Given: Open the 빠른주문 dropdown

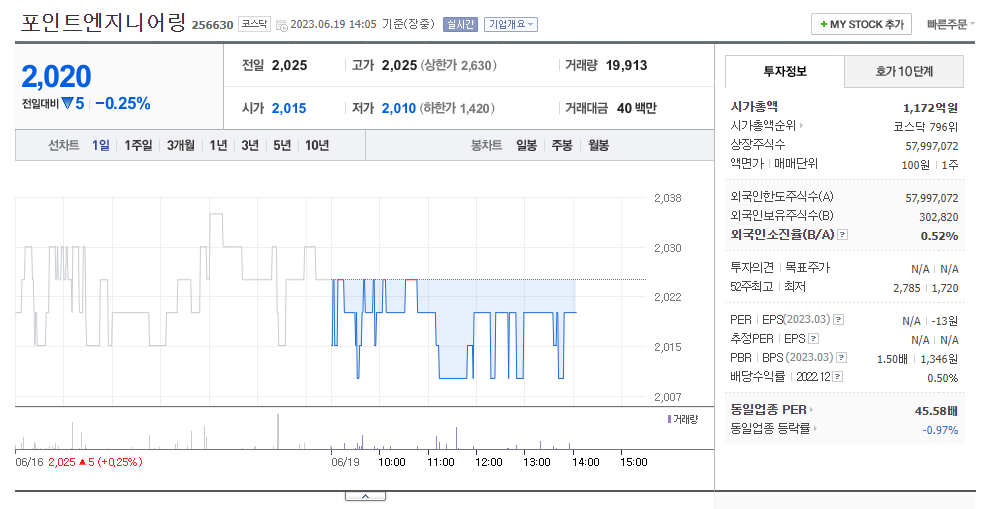Looking at the screenshot, I should point(951,24).
